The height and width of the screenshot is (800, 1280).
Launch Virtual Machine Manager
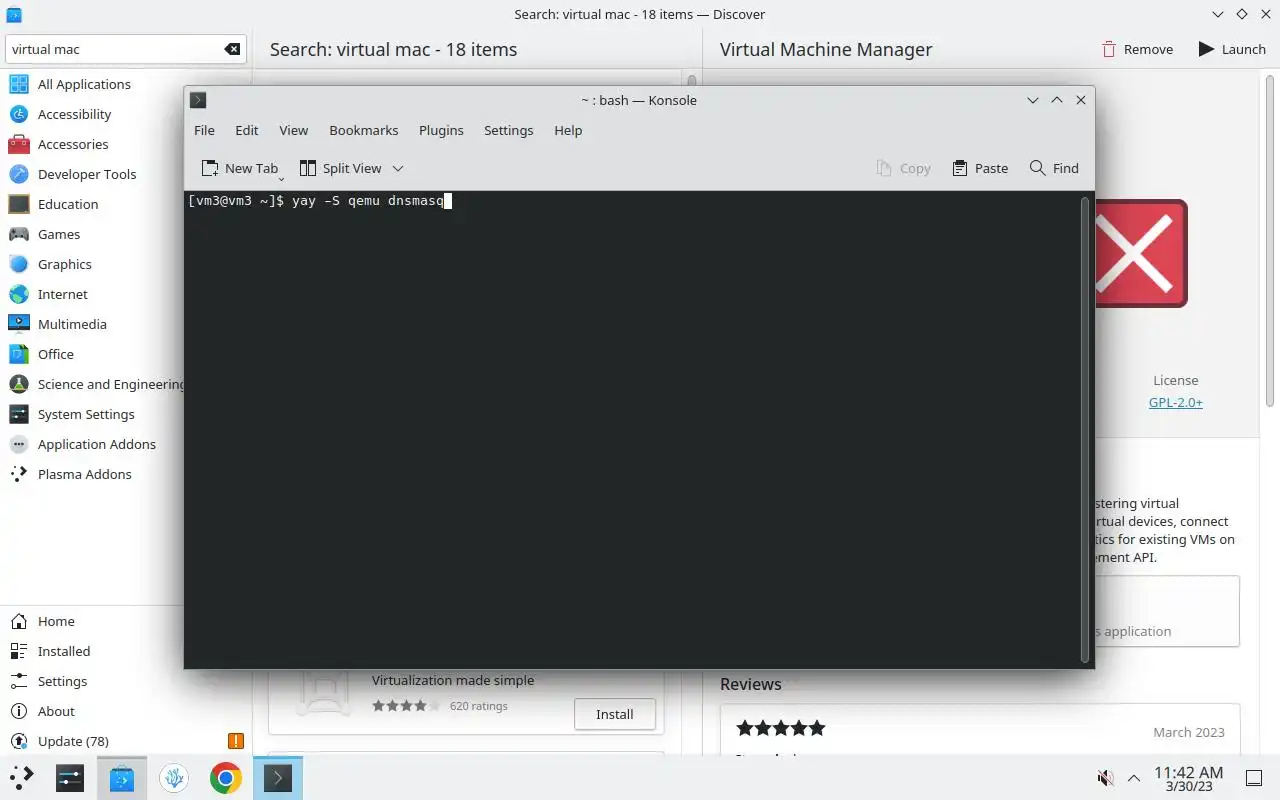pyautogui.click(x=1232, y=49)
